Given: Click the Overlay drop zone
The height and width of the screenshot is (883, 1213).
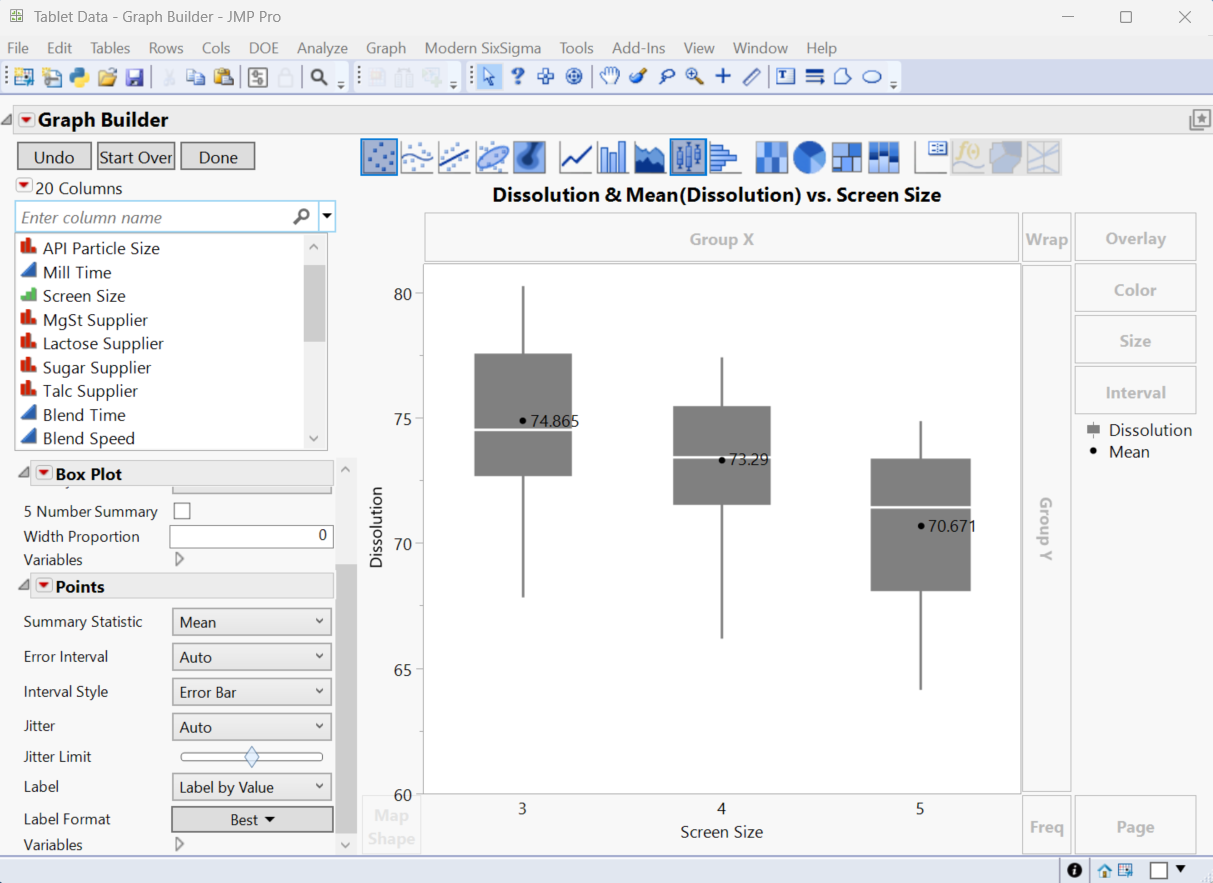Looking at the screenshot, I should pos(1135,238).
